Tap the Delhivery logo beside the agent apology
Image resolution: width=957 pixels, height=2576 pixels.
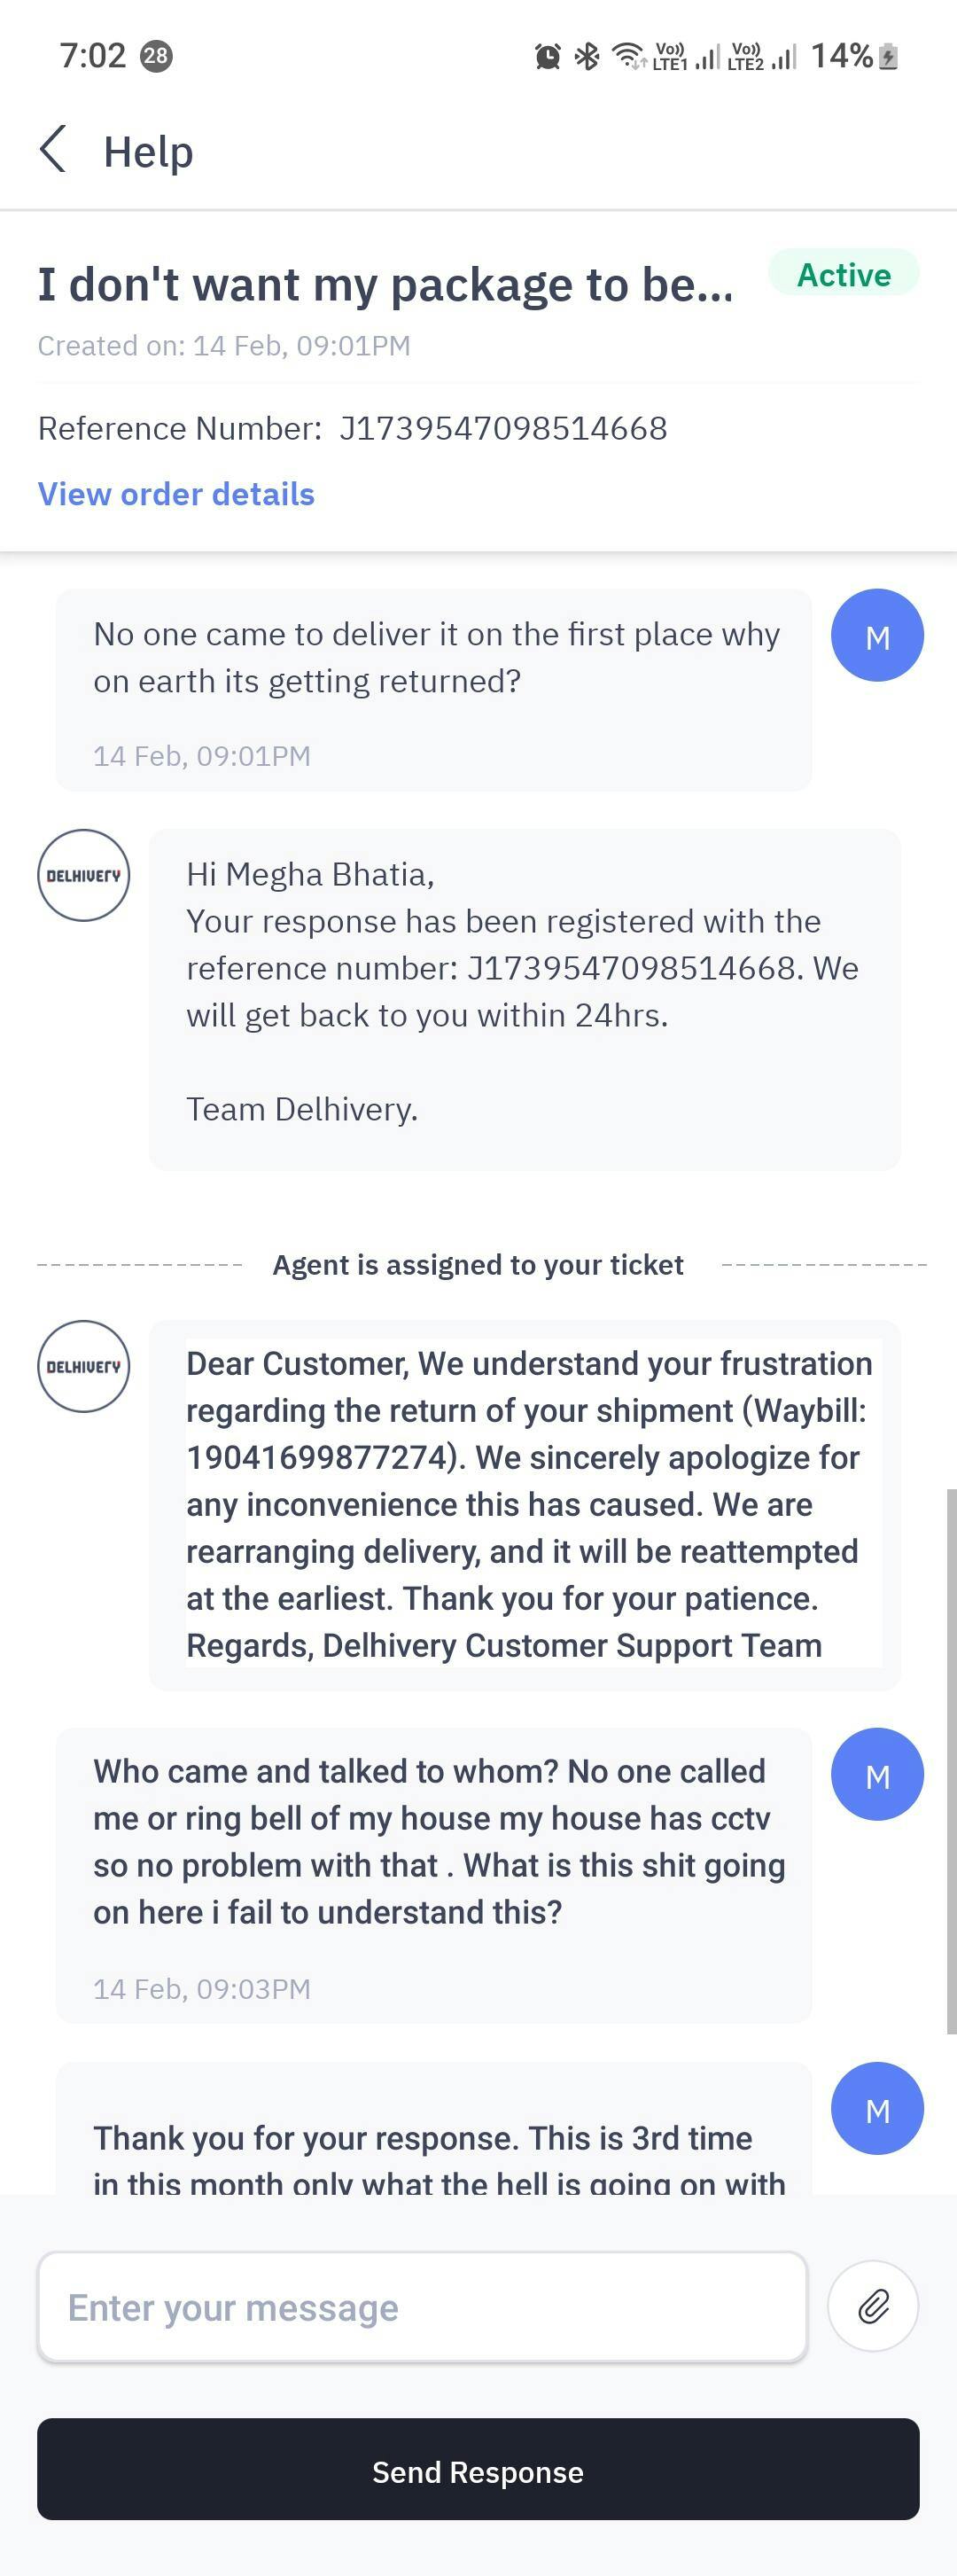coord(84,1366)
